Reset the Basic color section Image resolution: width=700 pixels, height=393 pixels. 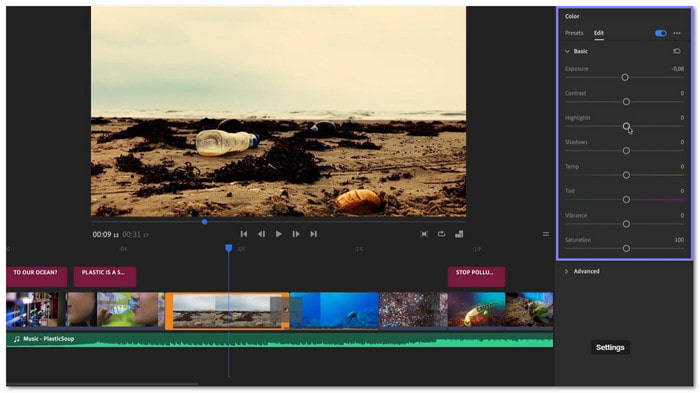677,51
